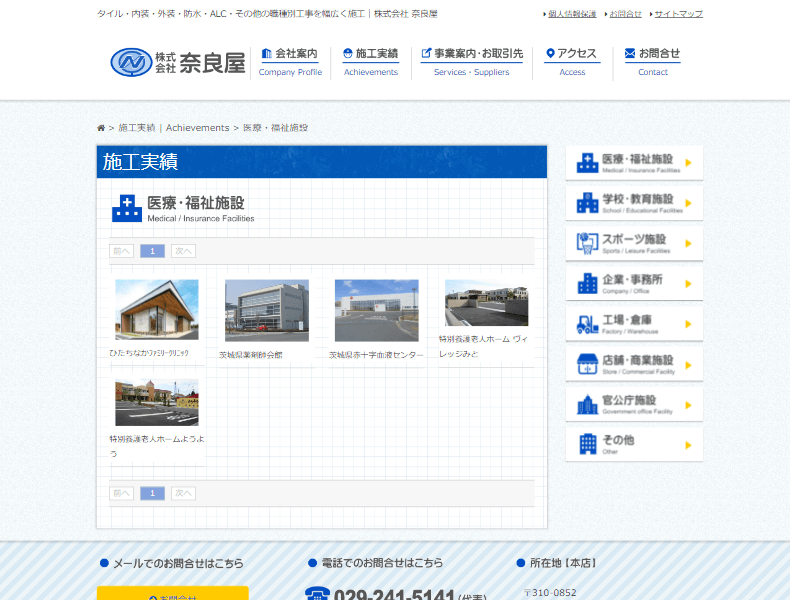Select page 1 in top pagination
This screenshot has height=600, width=790.
click(152, 251)
